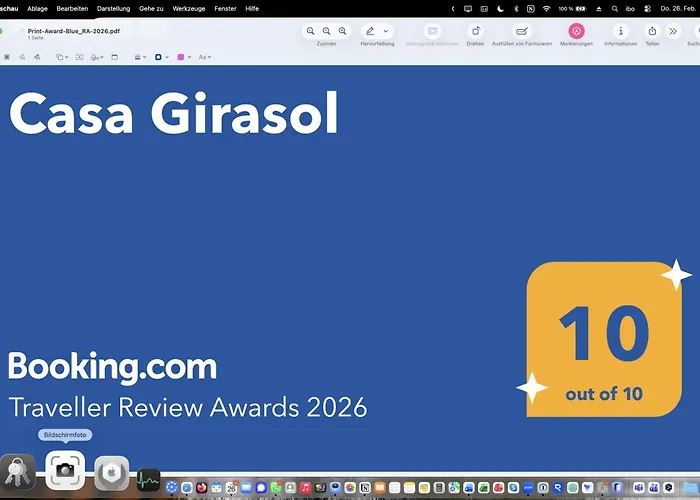Click the last magnifier in the Zoomen group
This screenshot has width=700, height=500.
pyautogui.click(x=342, y=31)
